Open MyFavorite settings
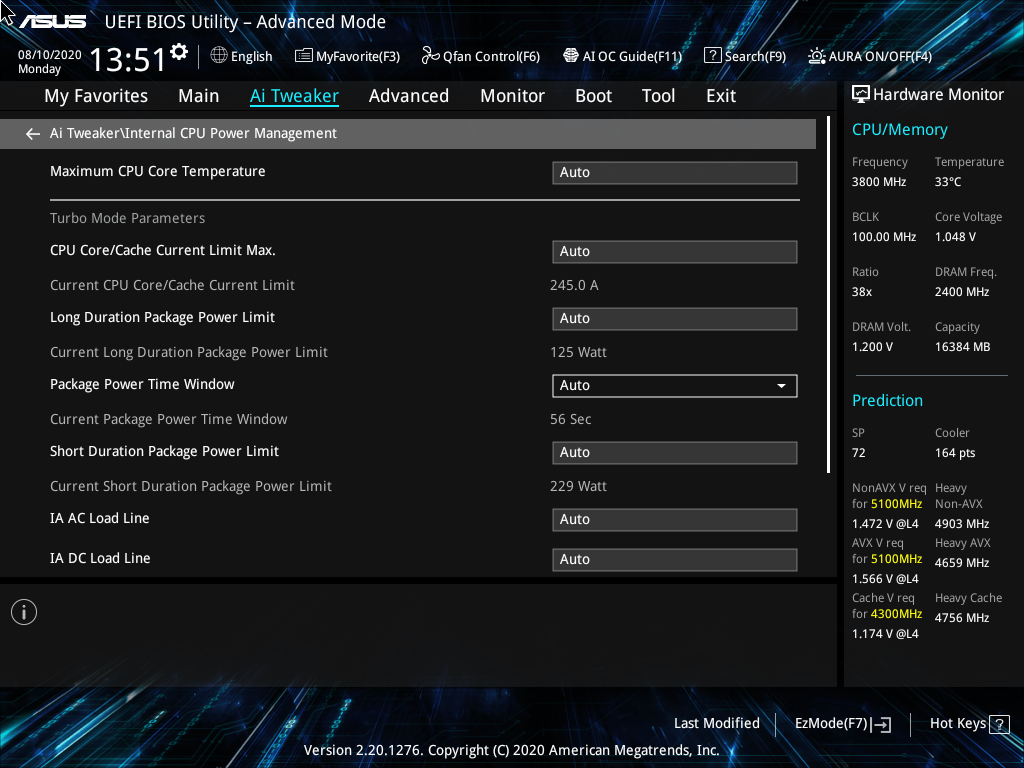The width and height of the screenshot is (1024, 768). pyautogui.click(x=347, y=56)
